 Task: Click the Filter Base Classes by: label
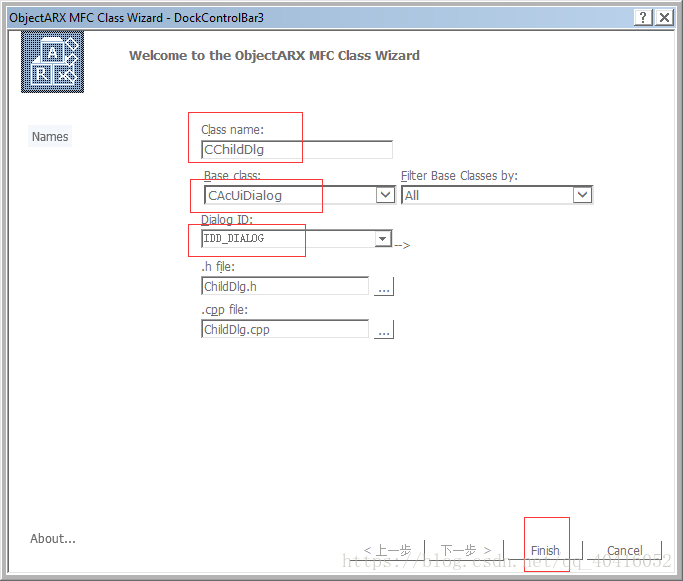point(459,176)
